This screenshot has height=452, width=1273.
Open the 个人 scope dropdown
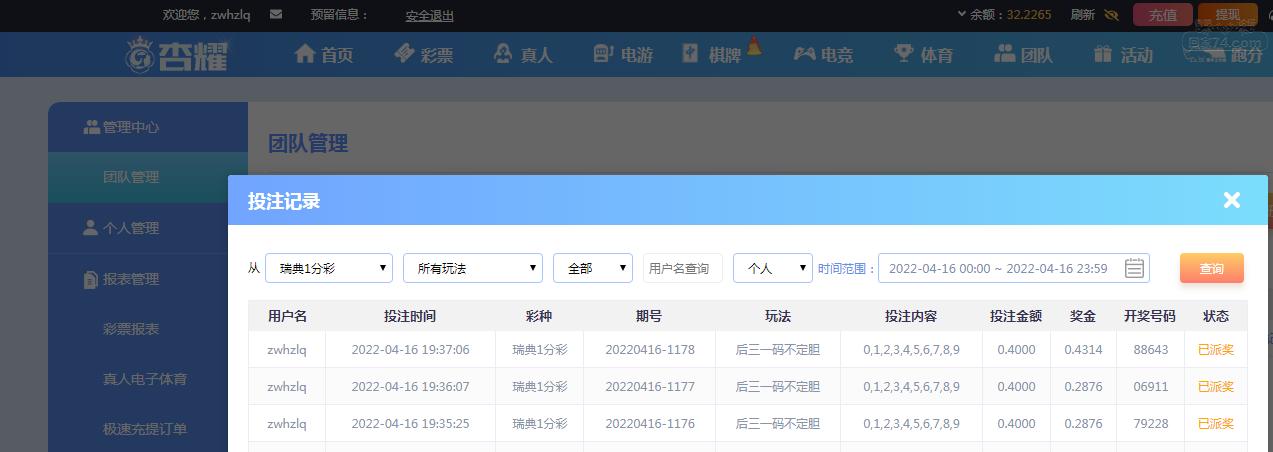(x=773, y=268)
